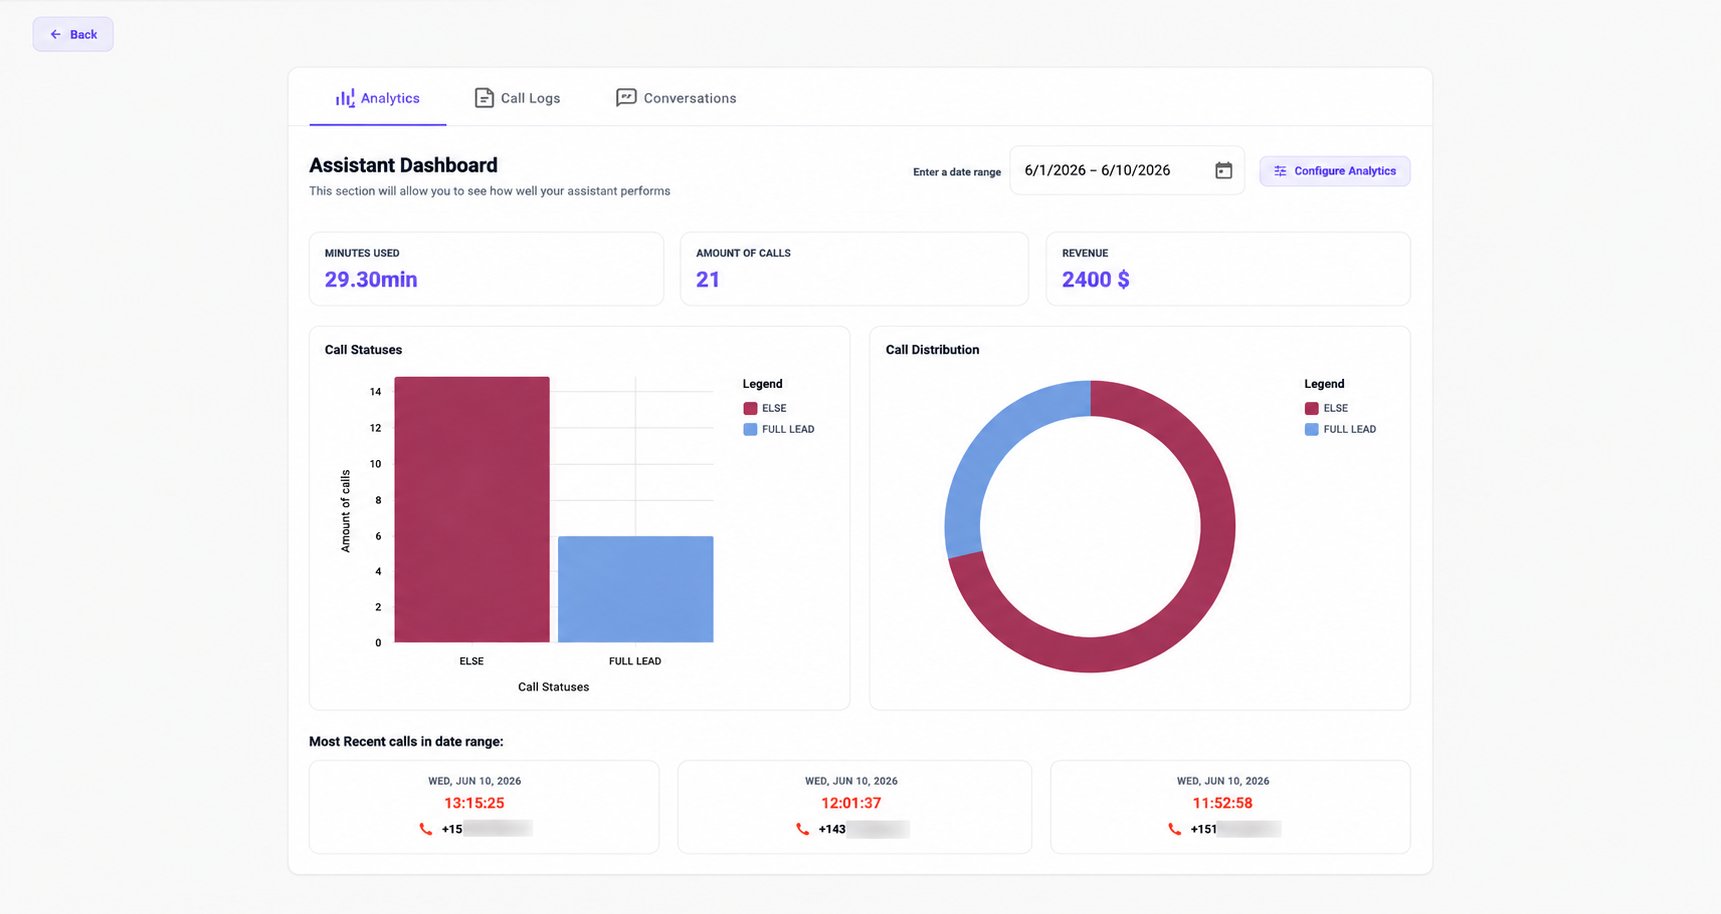Click the sliders icon in Configure Analytics

1280,171
